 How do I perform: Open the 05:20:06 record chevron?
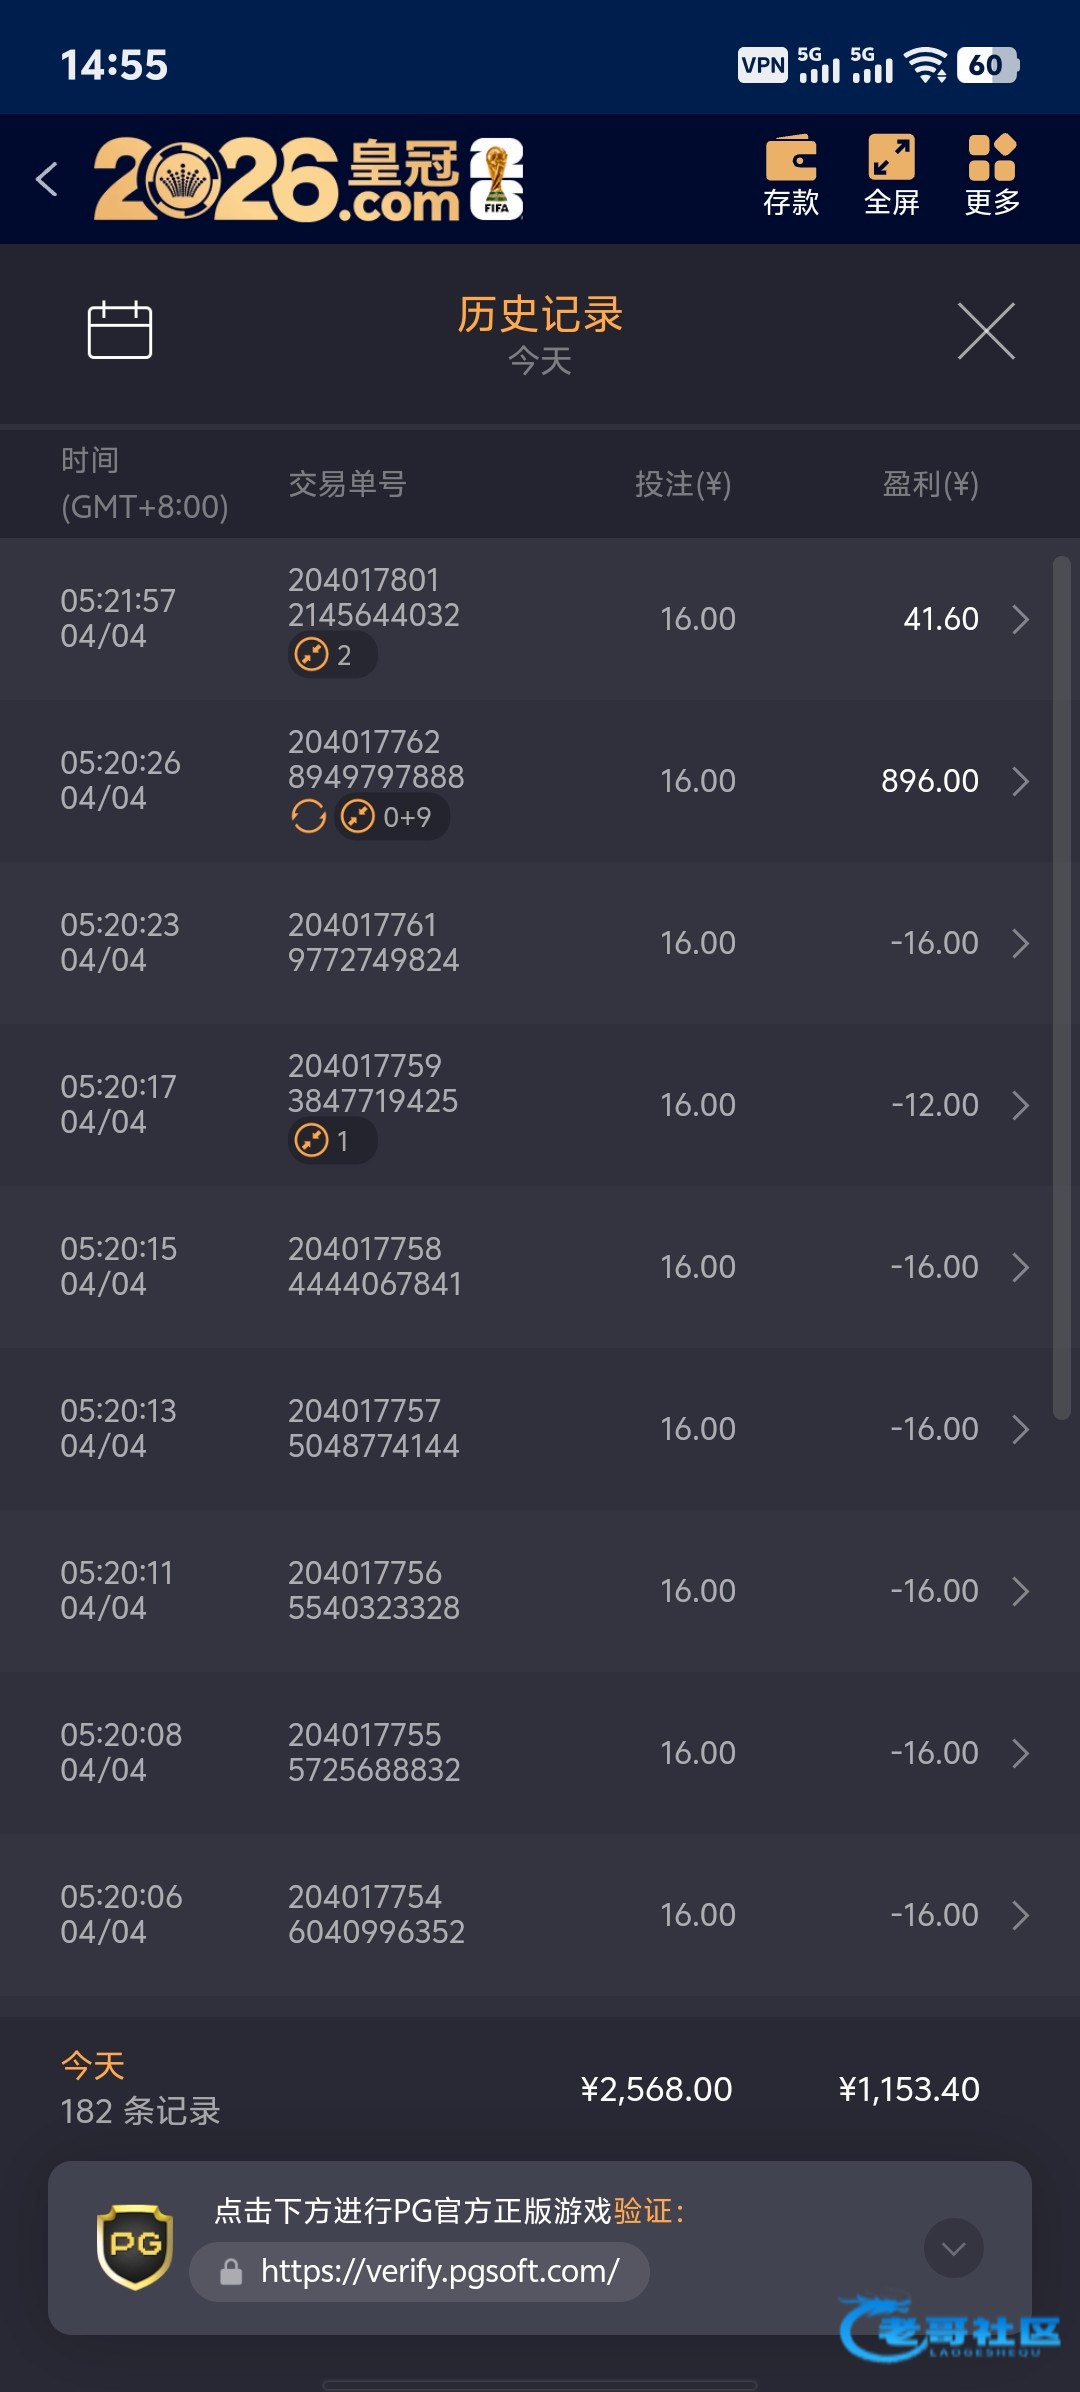[1020, 1915]
